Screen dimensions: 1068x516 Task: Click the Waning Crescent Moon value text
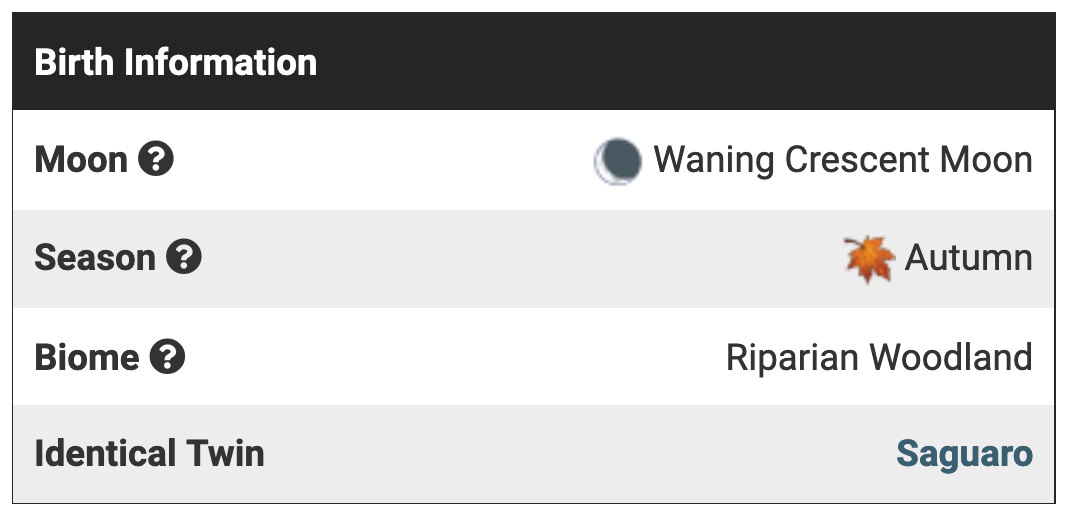842,160
